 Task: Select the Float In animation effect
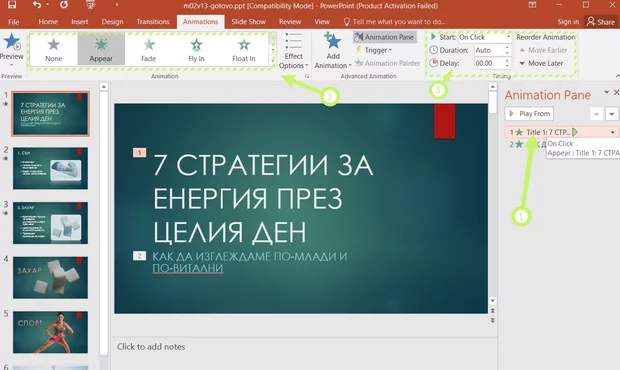[244, 49]
